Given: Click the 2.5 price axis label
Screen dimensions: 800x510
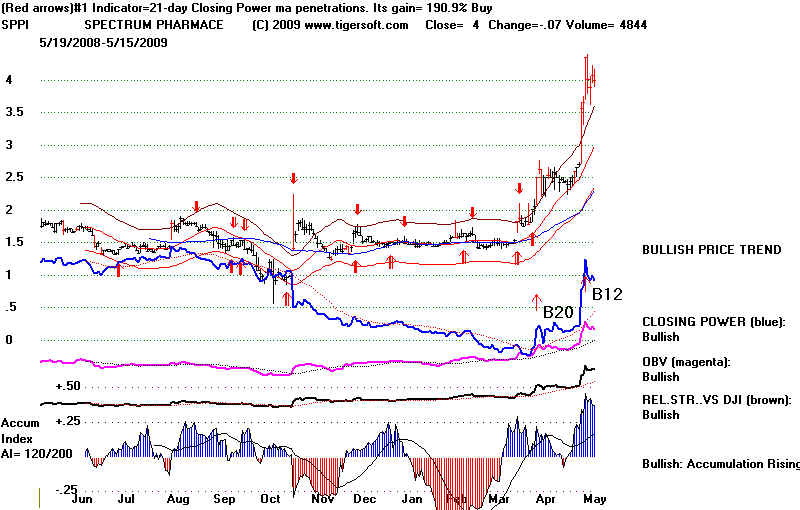Looking at the screenshot, I should pos(14,177).
